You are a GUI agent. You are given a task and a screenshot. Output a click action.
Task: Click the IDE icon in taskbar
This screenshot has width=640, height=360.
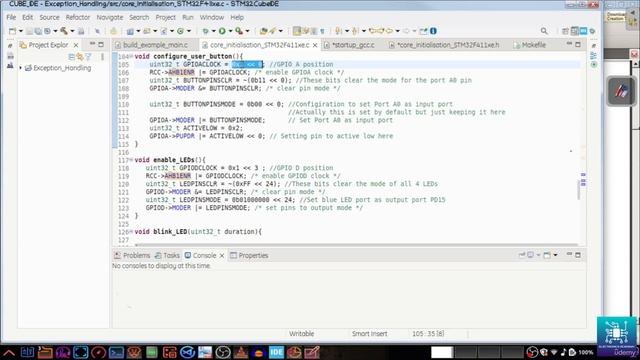pyautogui.click(x=276, y=352)
